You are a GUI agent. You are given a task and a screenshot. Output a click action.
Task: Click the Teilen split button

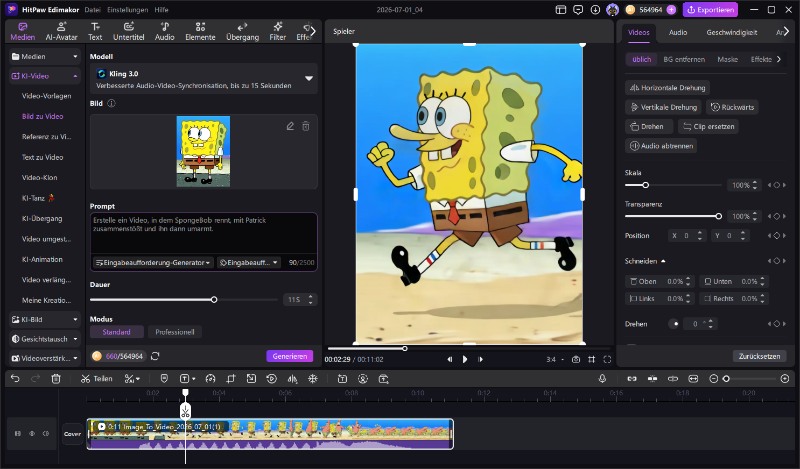96,379
